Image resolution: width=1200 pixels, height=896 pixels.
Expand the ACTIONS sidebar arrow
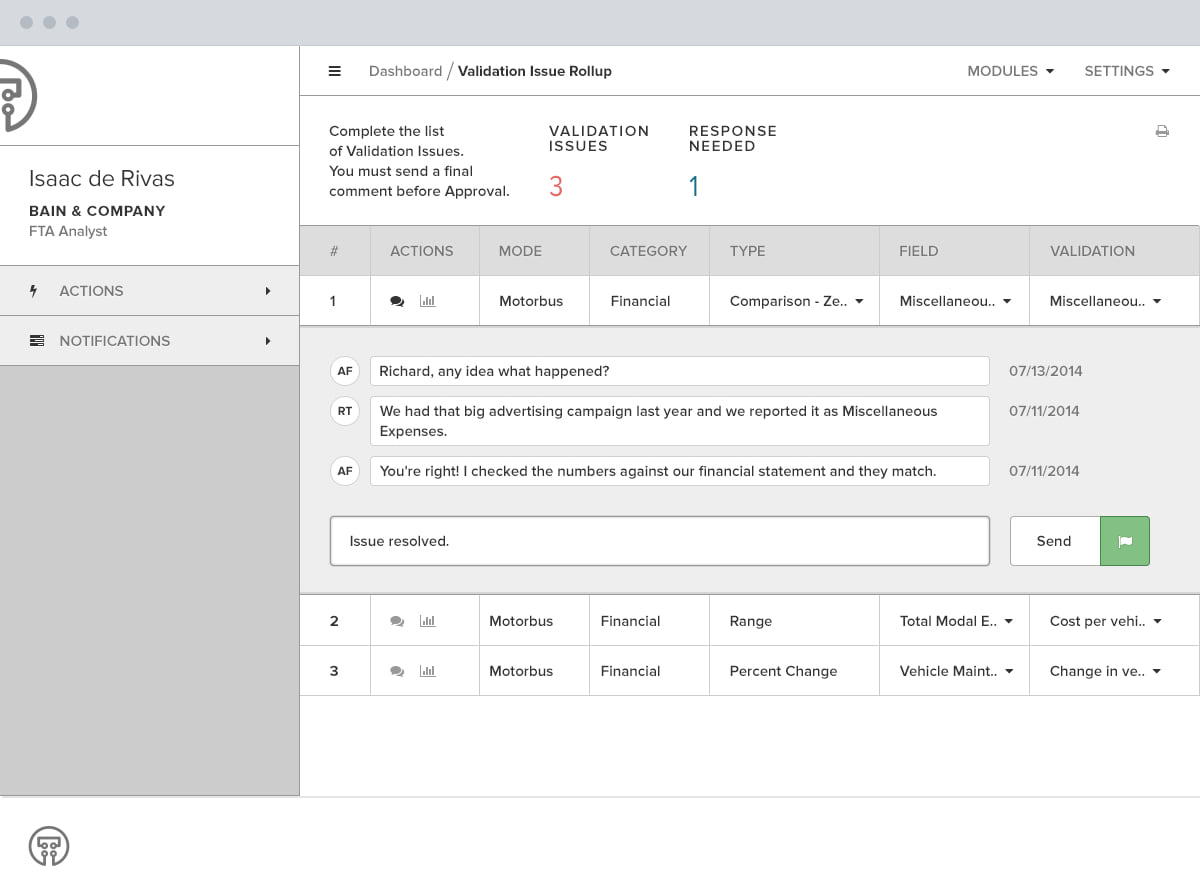pos(268,291)
